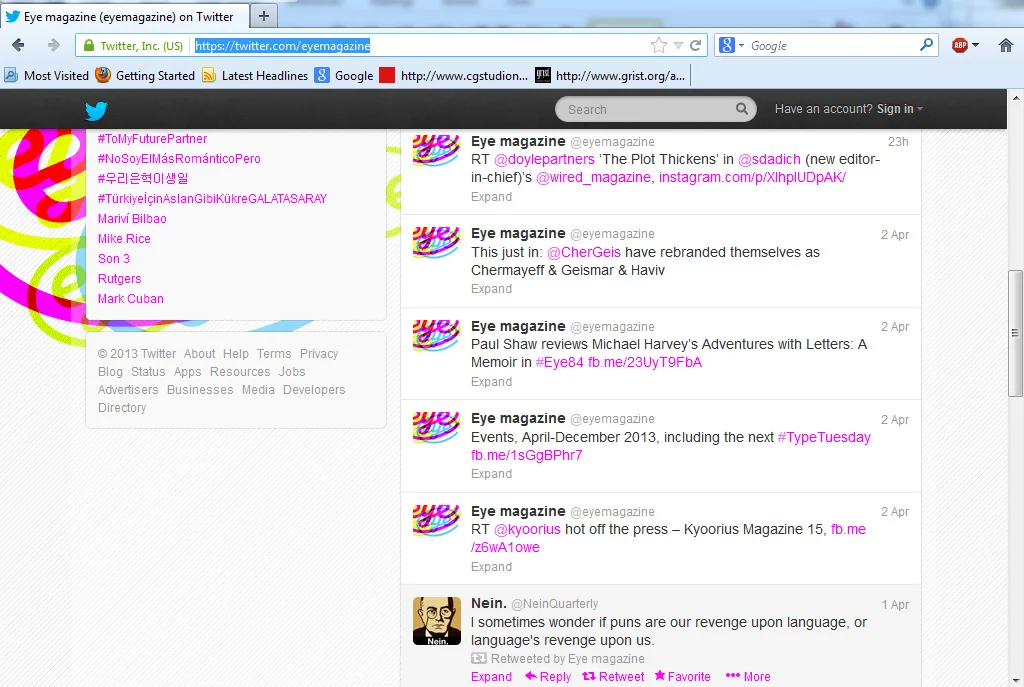Select the Eye magazine Twitter tab
Viewport: 1024px width, 687px height.
coord(124,16)
